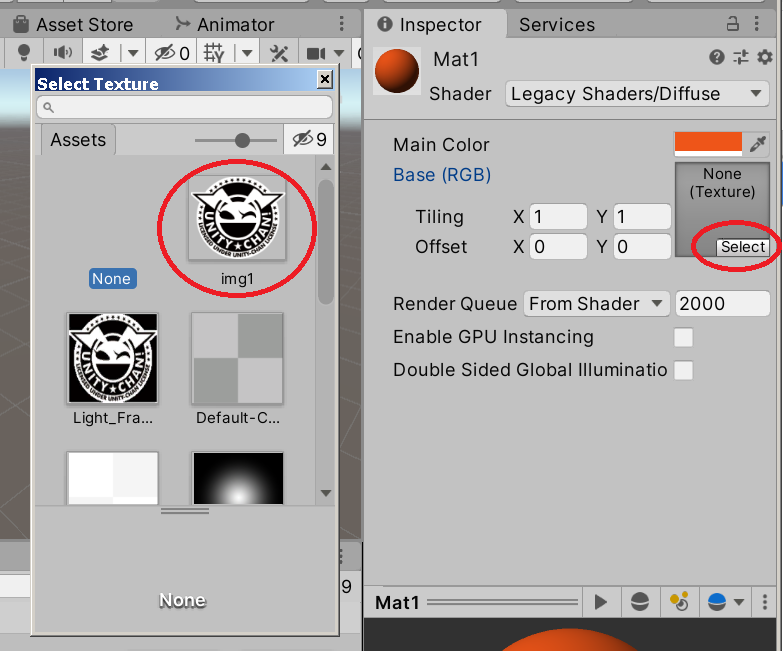This screenshot has height=651, width=783.
Task: Select the None texture option
Action: tap(112, 279)
